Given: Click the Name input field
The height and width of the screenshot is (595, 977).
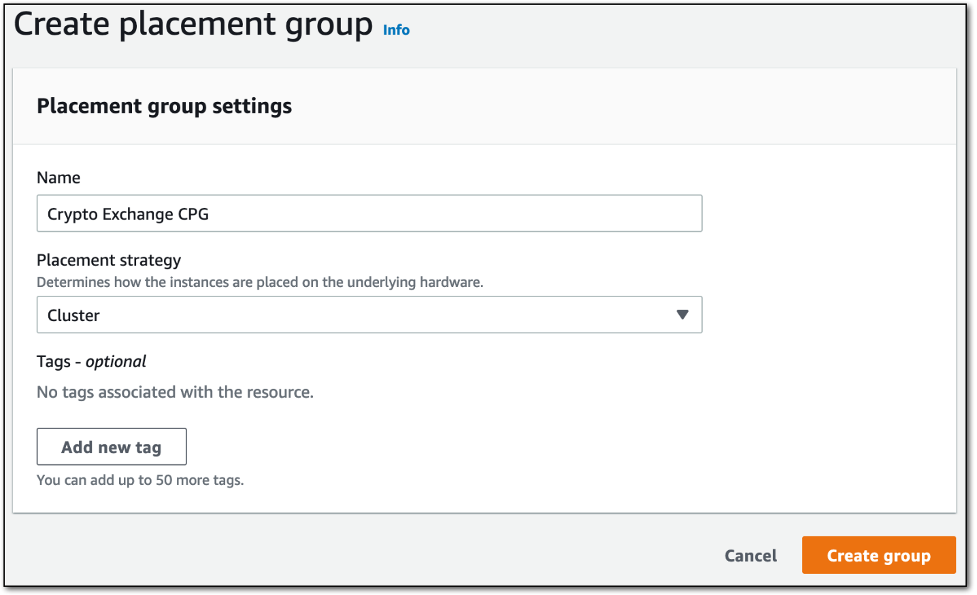Looking at the screenshot, I should (x=370, y=213).
